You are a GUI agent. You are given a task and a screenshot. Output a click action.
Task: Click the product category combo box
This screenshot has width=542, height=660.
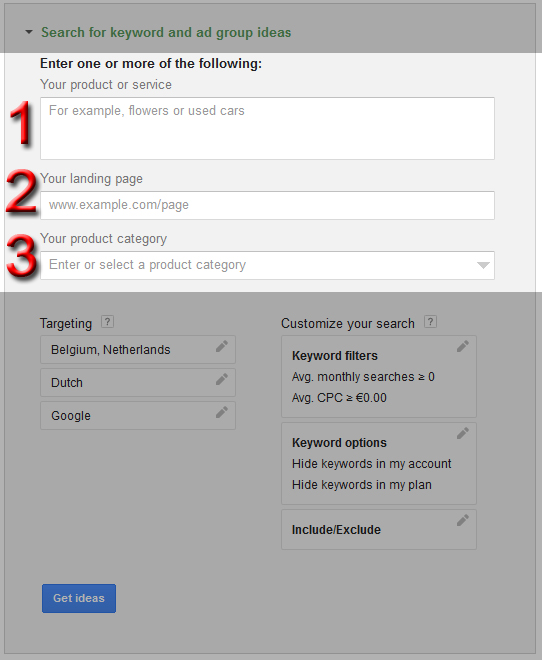(x=267, y=265)
